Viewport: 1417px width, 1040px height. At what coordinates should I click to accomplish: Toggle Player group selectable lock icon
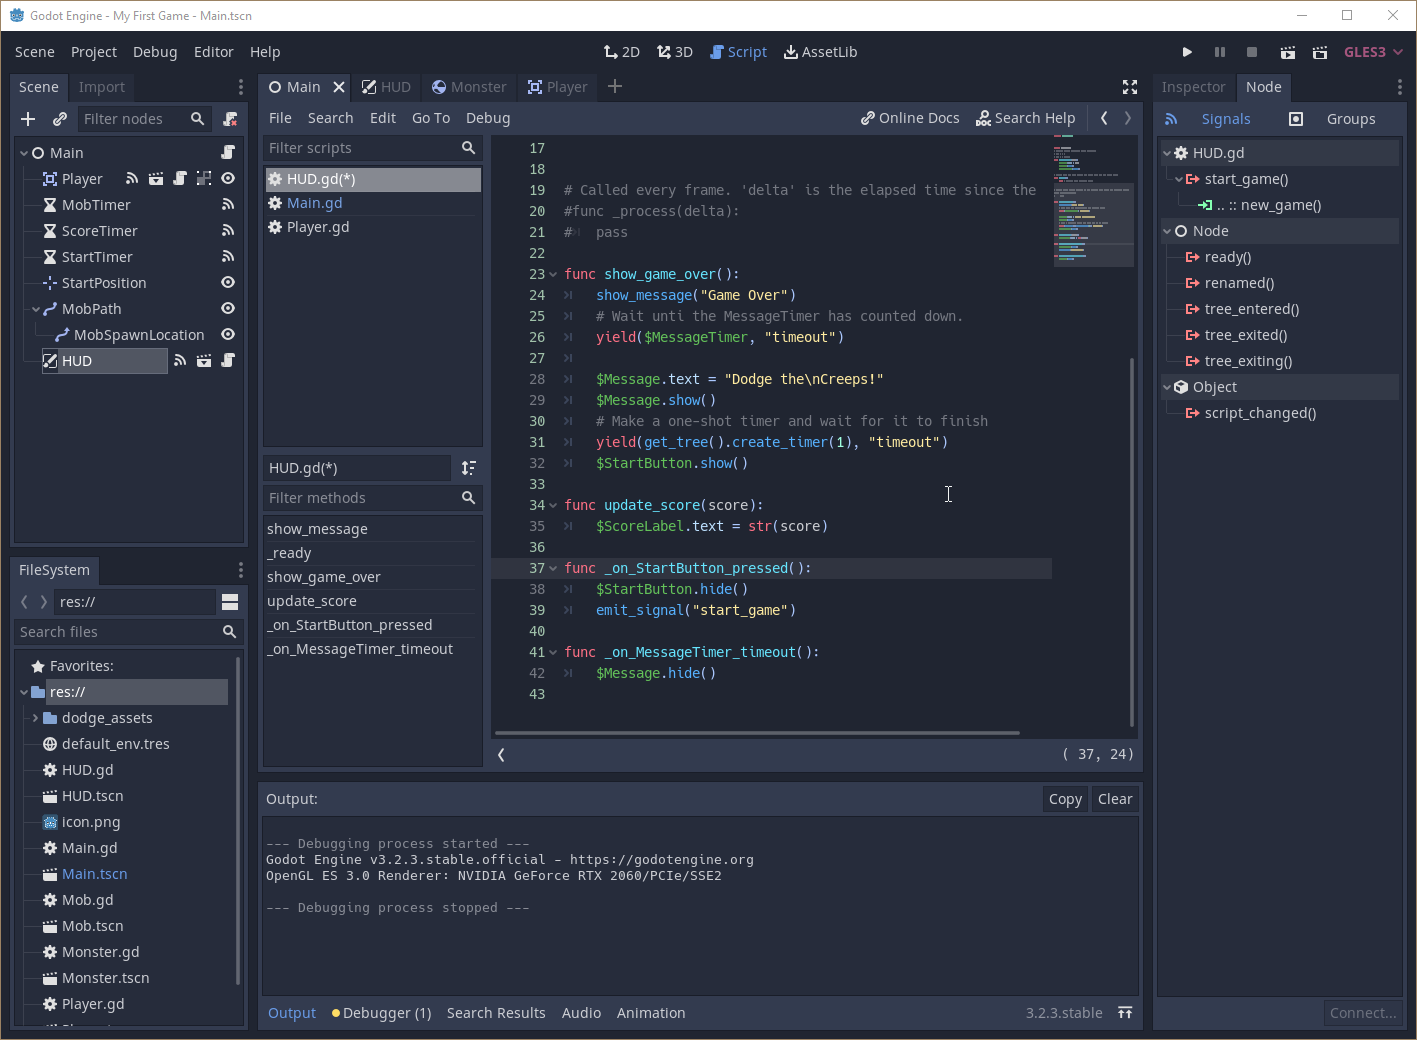(x=204, y=179)
